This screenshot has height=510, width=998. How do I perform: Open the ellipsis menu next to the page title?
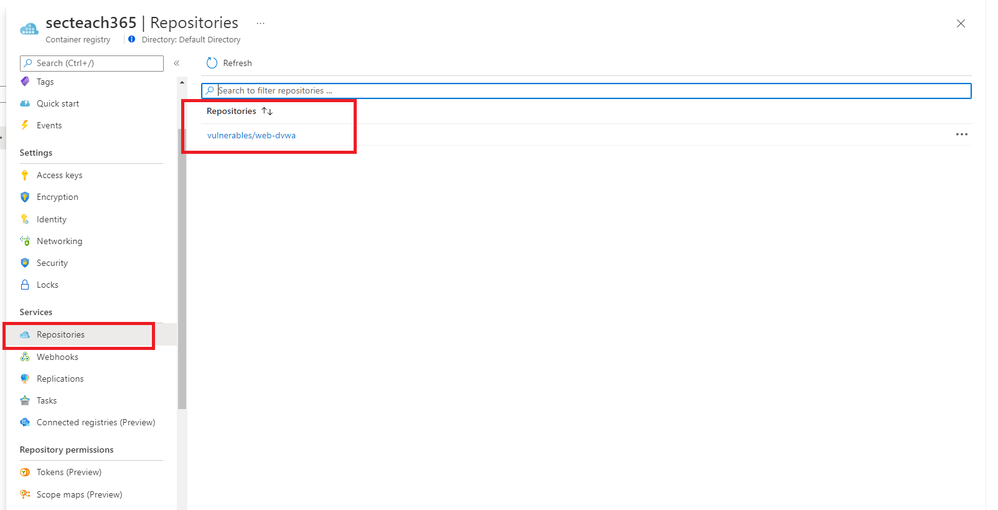(260, 23)
